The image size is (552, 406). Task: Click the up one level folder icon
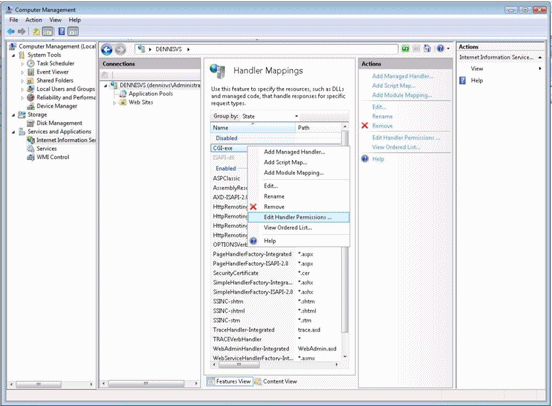pos(36,32)
